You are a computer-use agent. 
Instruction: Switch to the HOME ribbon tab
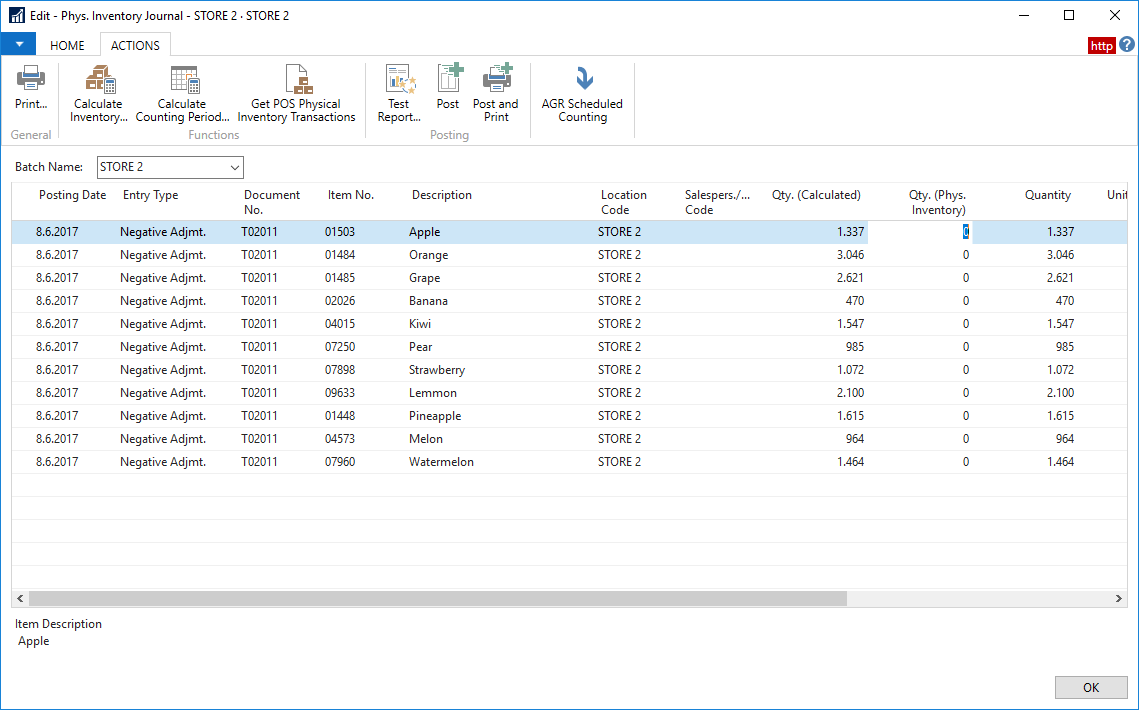[68, 45]
